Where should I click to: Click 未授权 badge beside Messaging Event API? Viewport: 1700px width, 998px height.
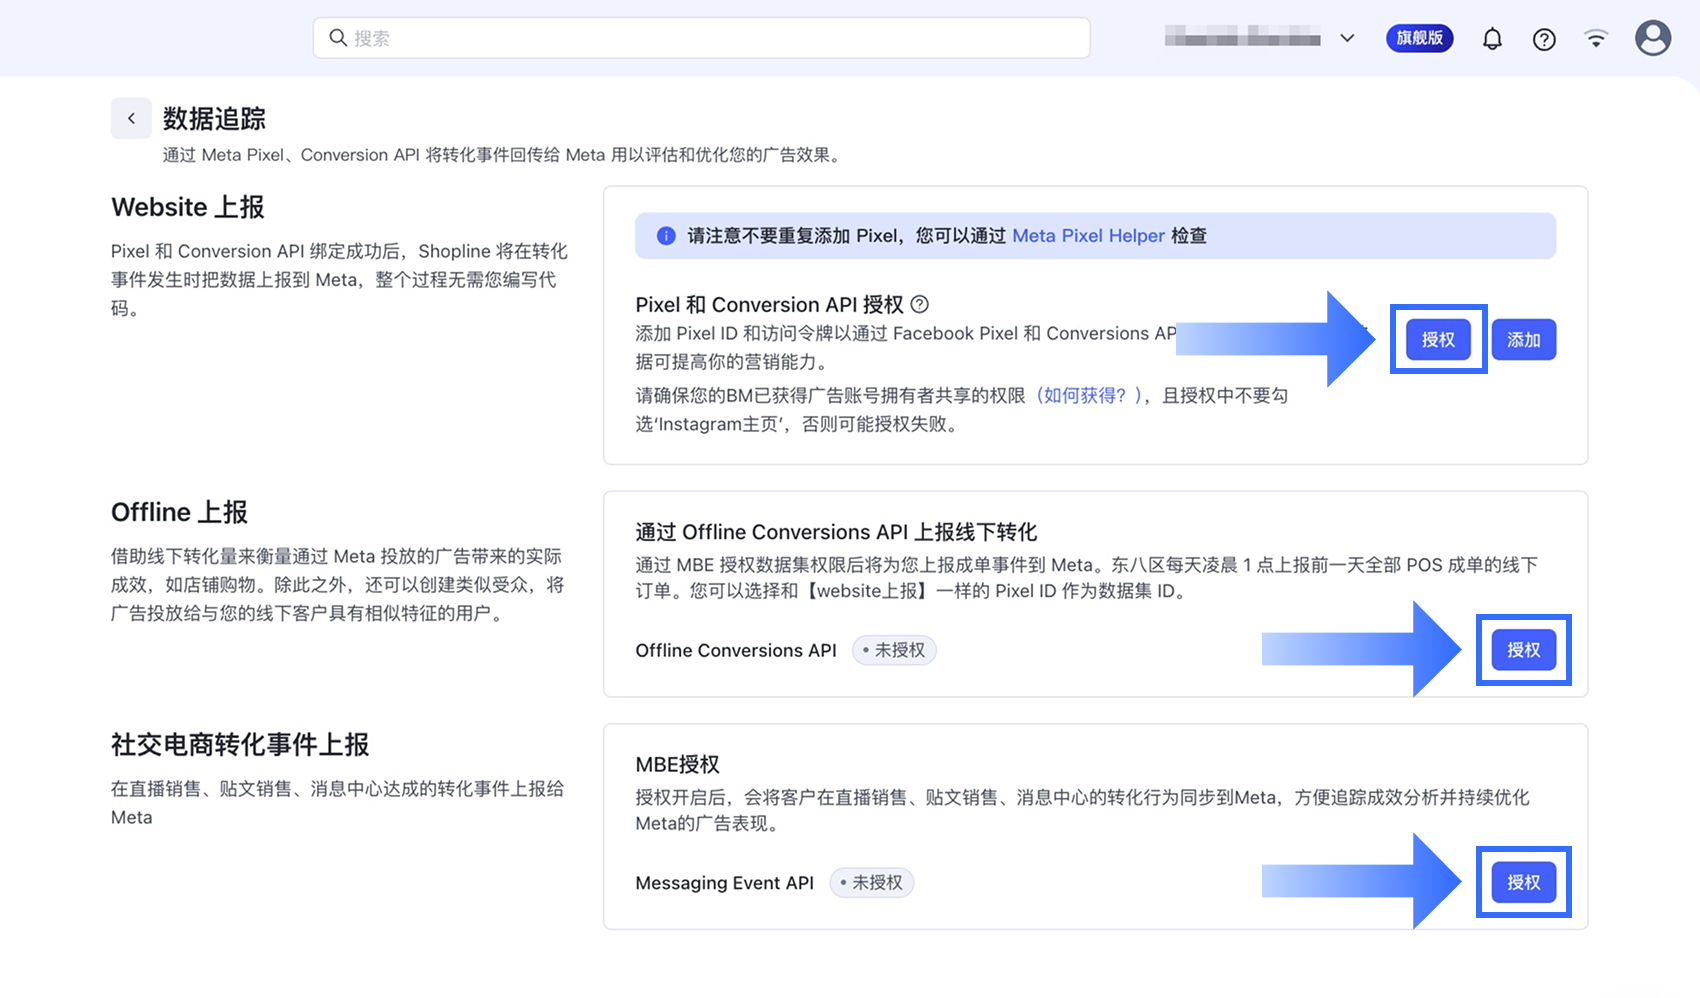872,883
